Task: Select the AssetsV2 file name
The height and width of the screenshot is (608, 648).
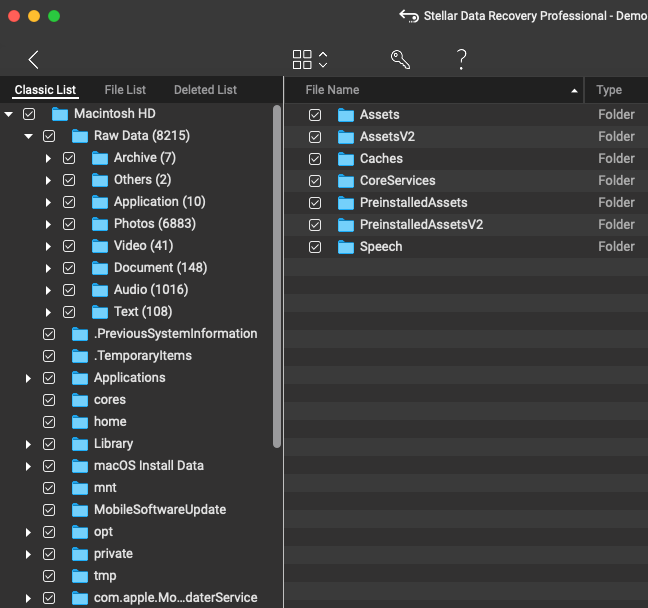Action: pos(387,136)
